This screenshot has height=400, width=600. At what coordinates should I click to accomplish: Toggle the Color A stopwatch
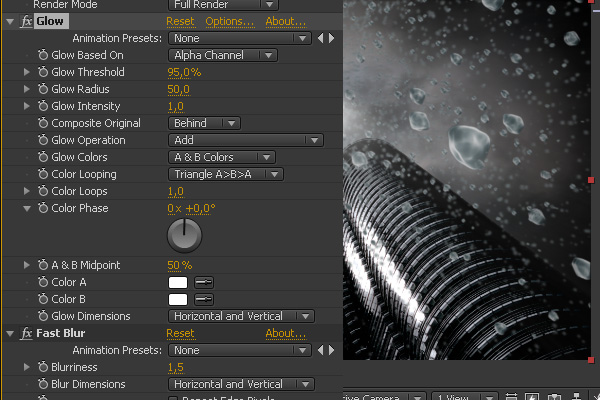pyautogui.click(x=43, y=282)
